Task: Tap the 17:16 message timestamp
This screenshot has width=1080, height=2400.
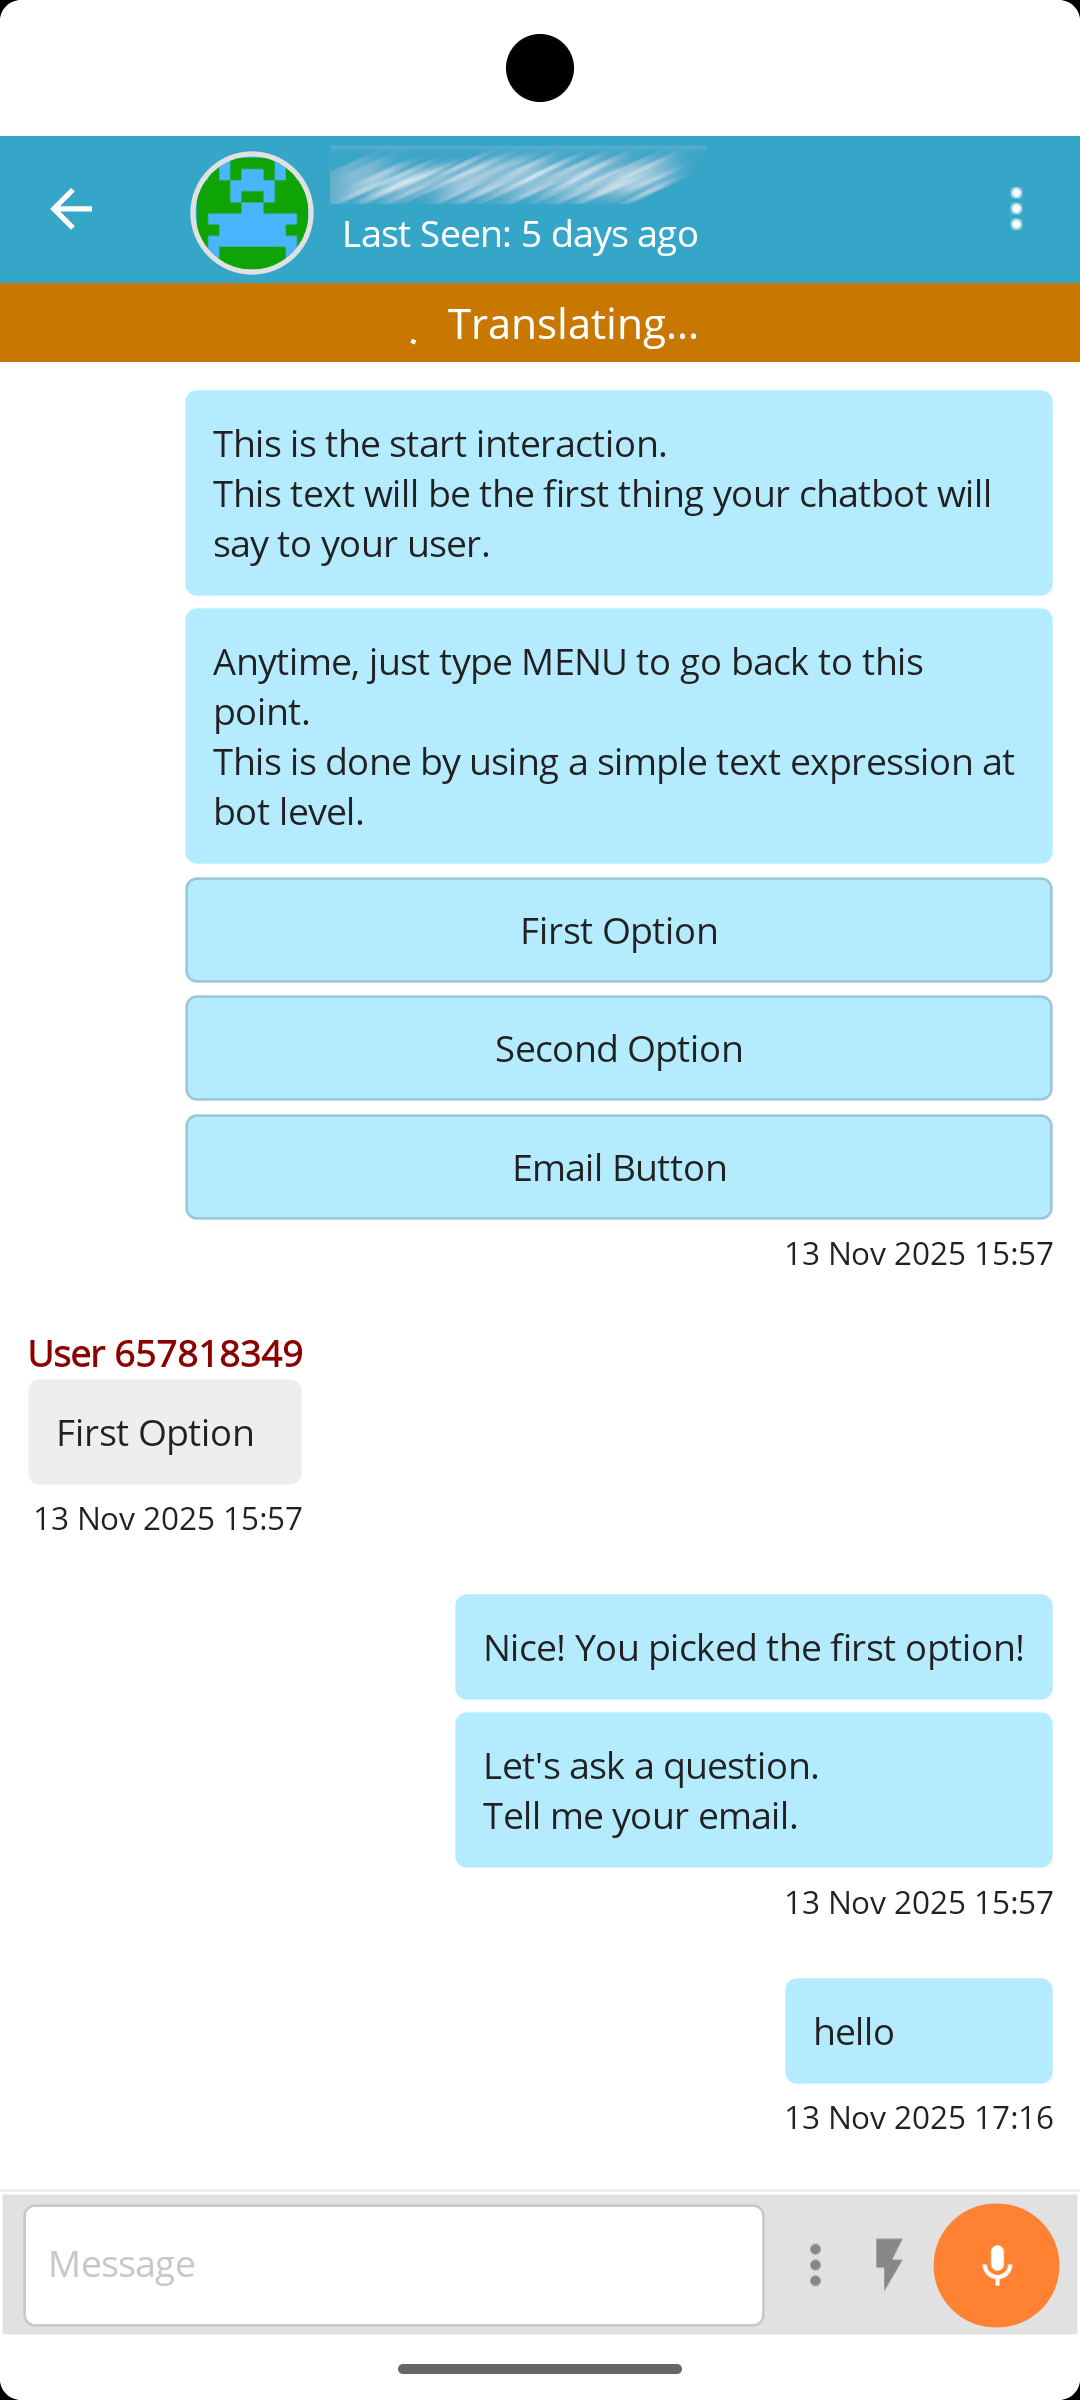Action: pos(918,2117)
